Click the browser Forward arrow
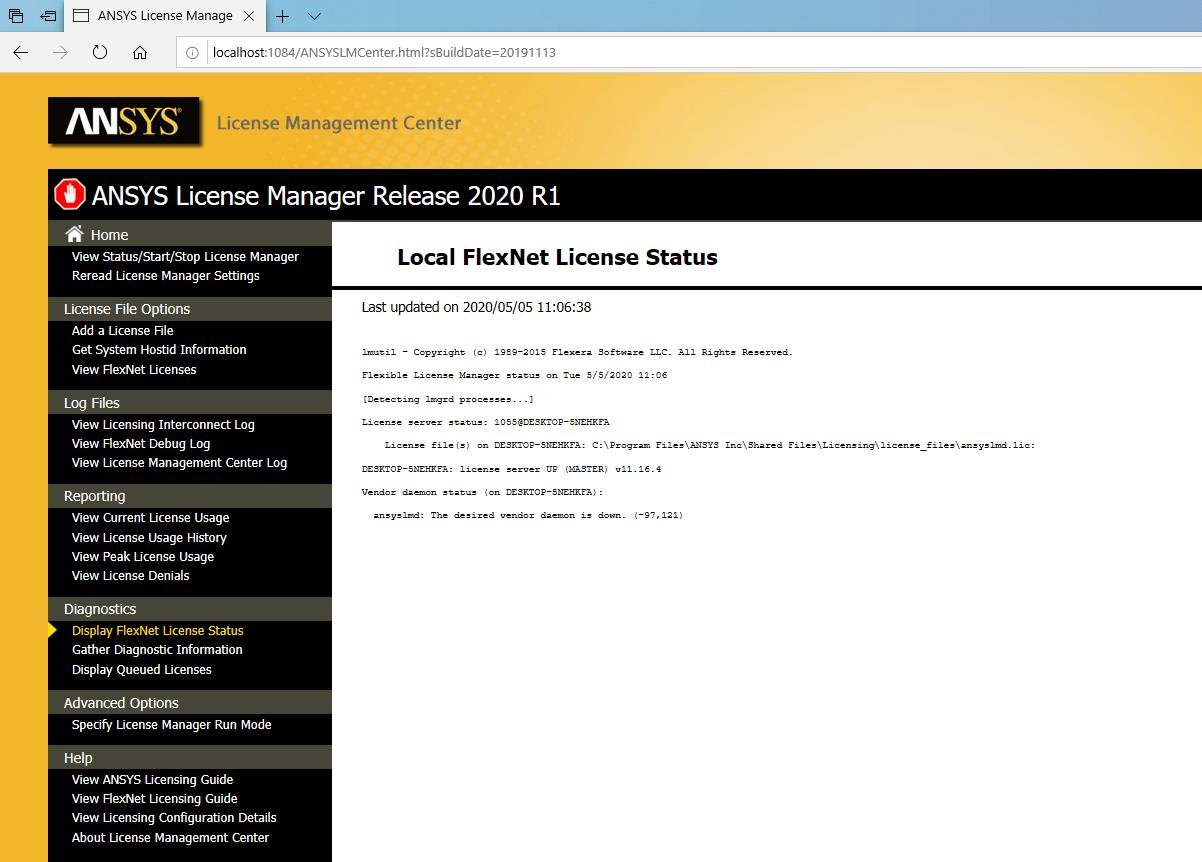The height and width of the screenshot is (862, 1202). 60,52
